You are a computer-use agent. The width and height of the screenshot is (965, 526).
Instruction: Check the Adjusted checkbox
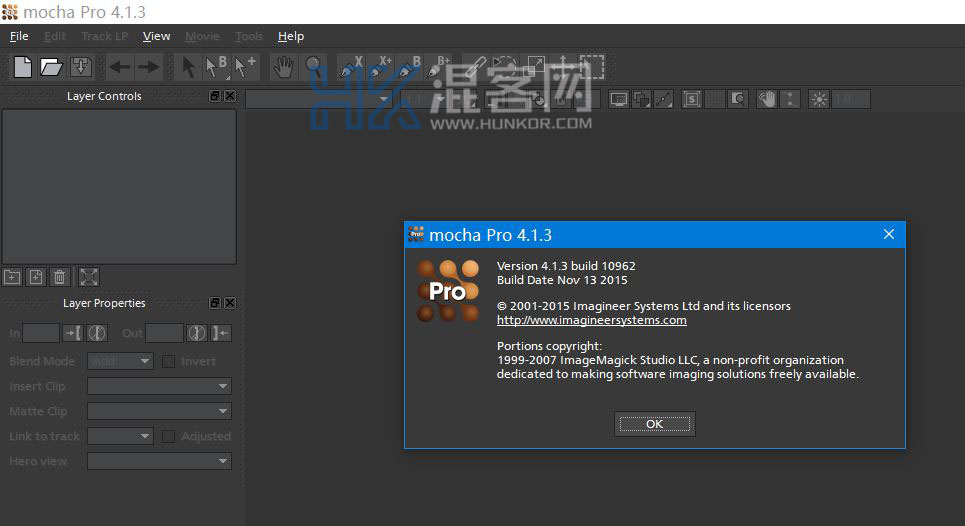pyautogui.click(x=168, y=436)
